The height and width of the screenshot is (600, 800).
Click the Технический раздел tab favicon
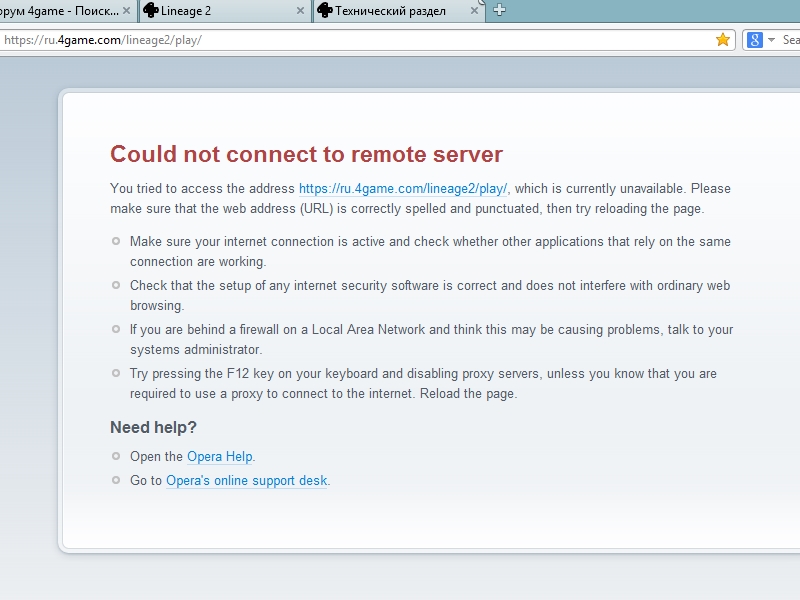pyautogui.click(x=324, y=10)
